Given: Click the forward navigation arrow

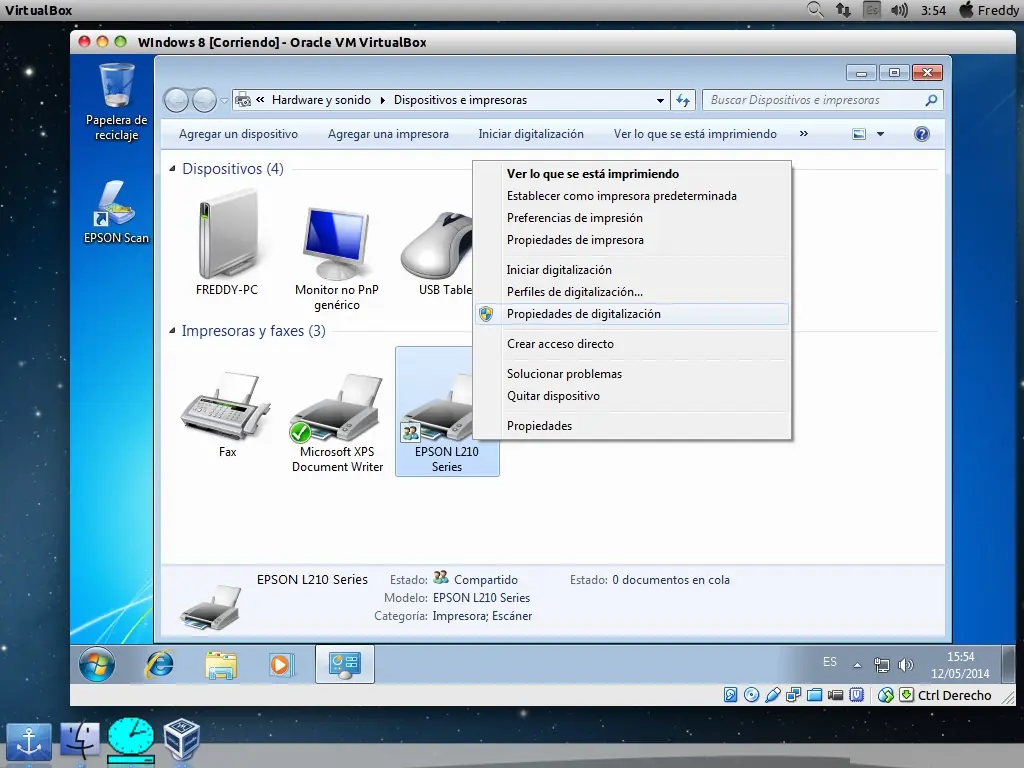Looking at the screenshot, I should (x=204, y=100).
